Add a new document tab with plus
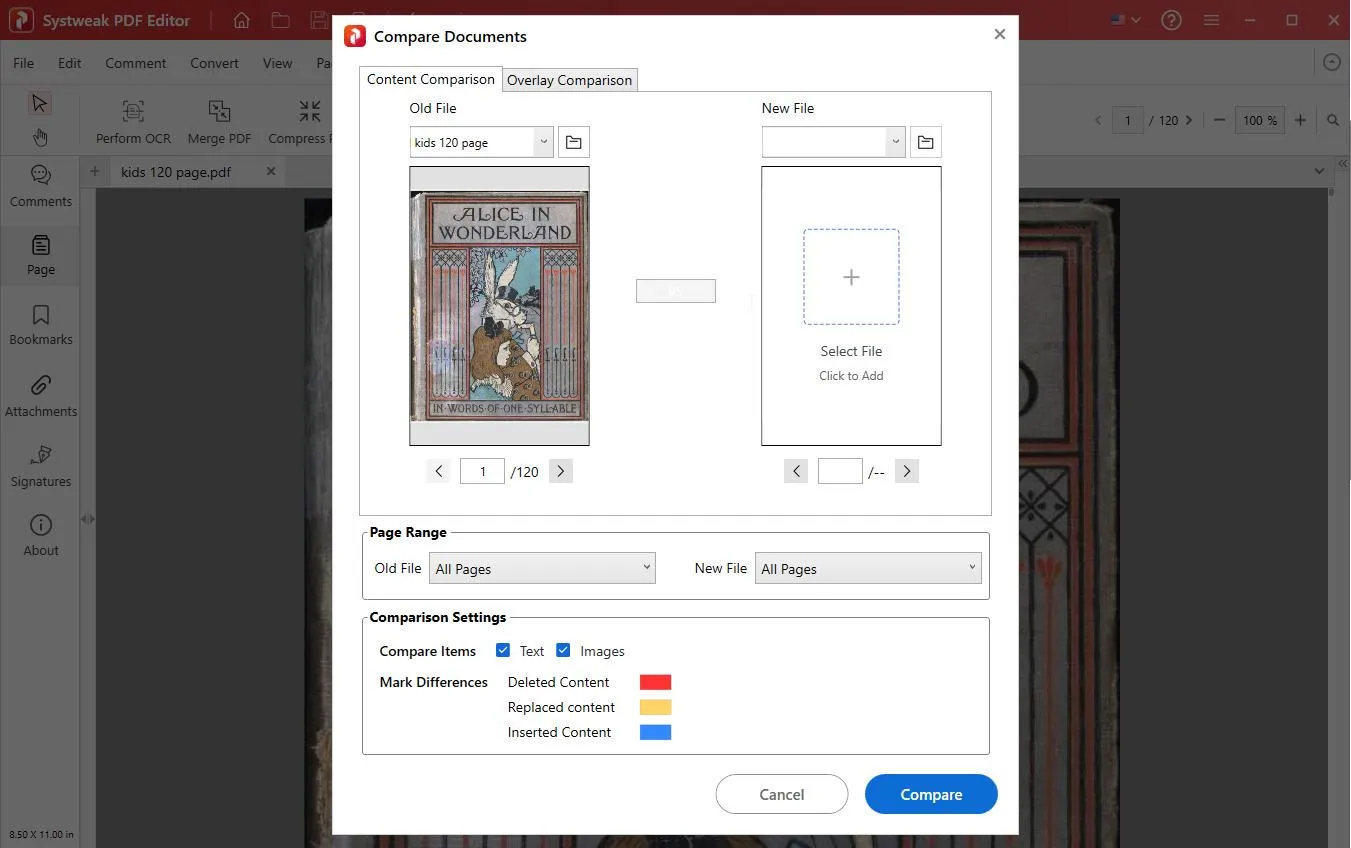 [95, 171]
